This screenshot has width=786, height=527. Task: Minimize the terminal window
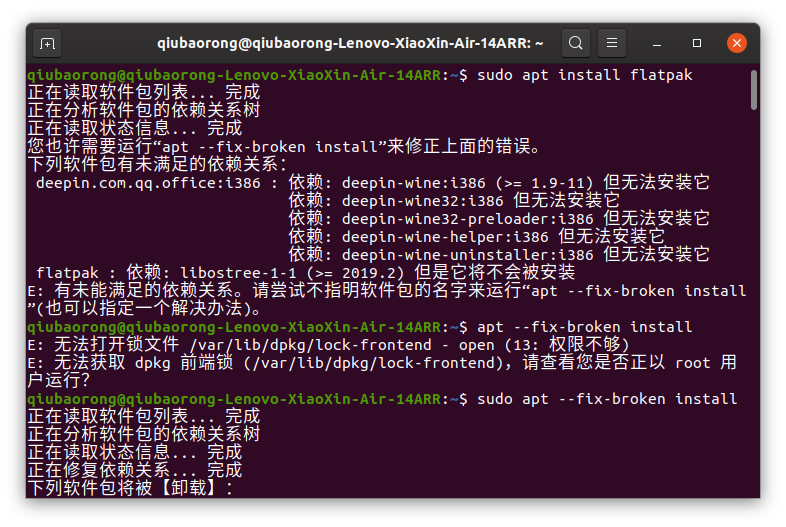tap(657, 44)
